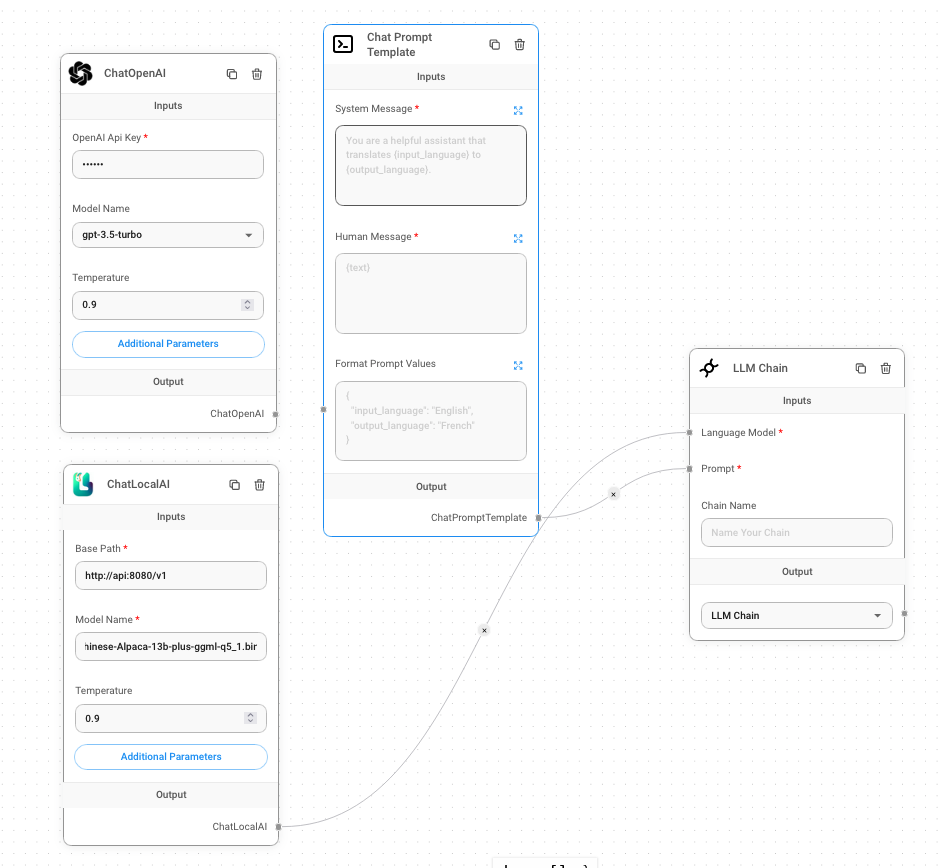The image size is (946, 868).
Task: Click the ChatLocalAI node logo icon
Action: coord(82,484)
